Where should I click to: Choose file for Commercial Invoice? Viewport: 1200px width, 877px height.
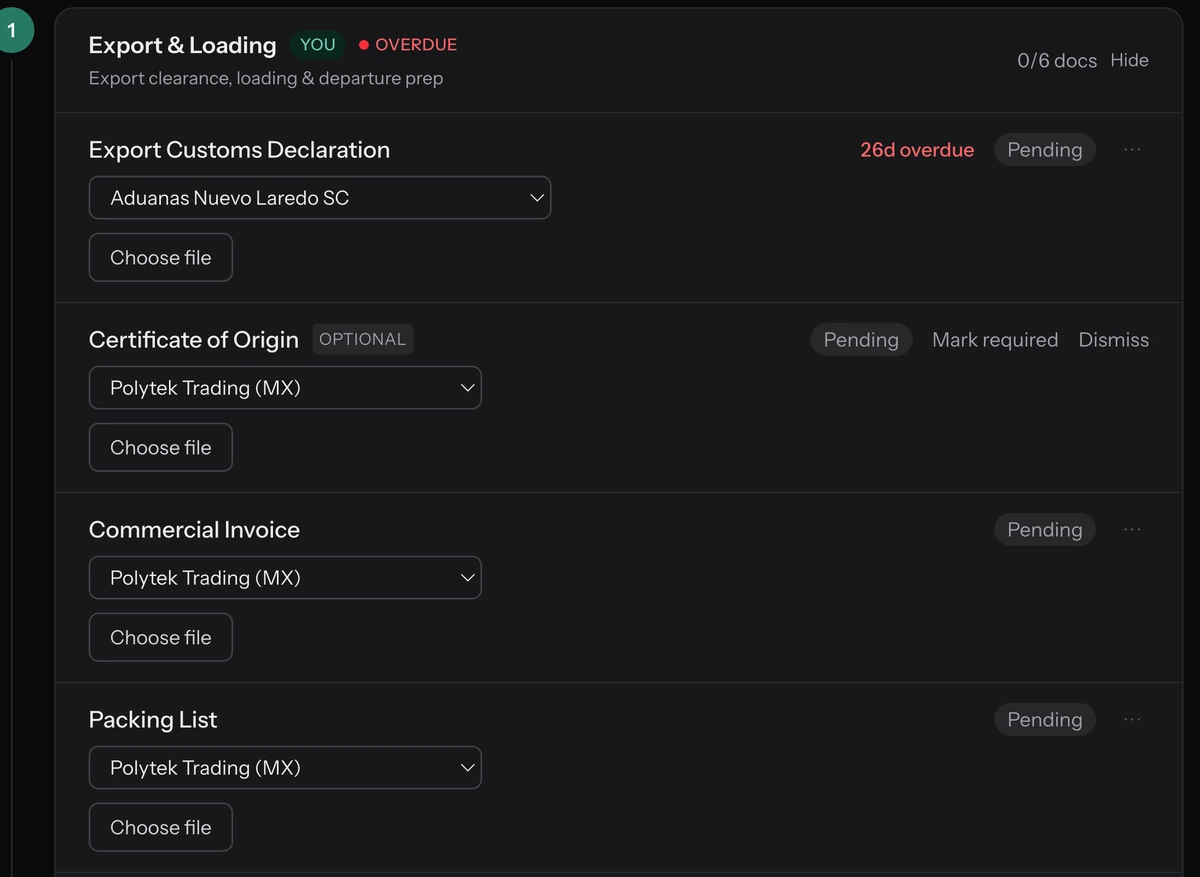click(161, 638)
